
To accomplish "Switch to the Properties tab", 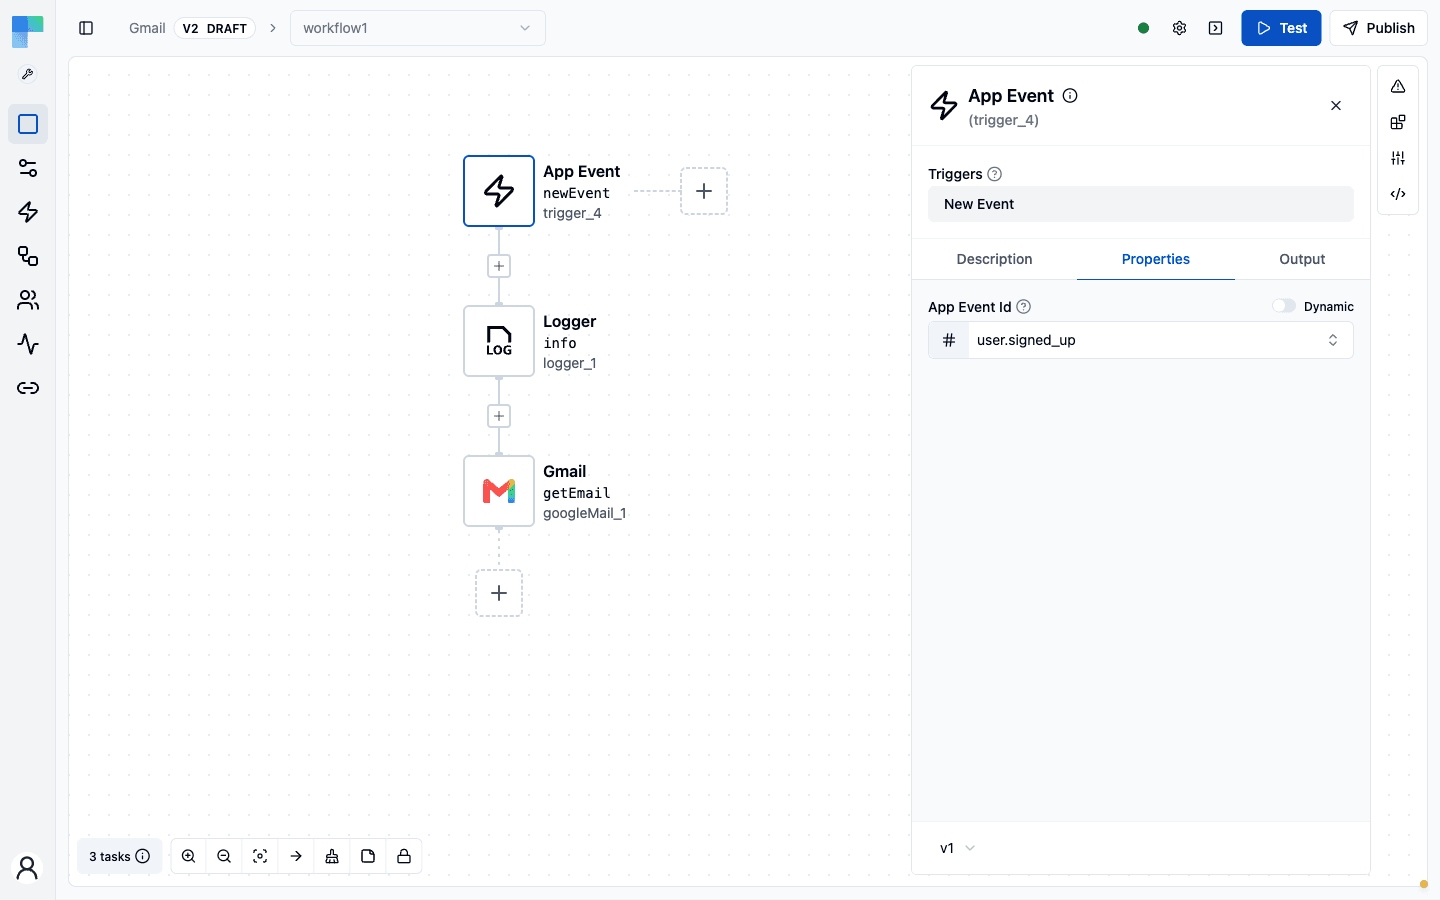I will pyautogui.click(x=1155, y=259).
